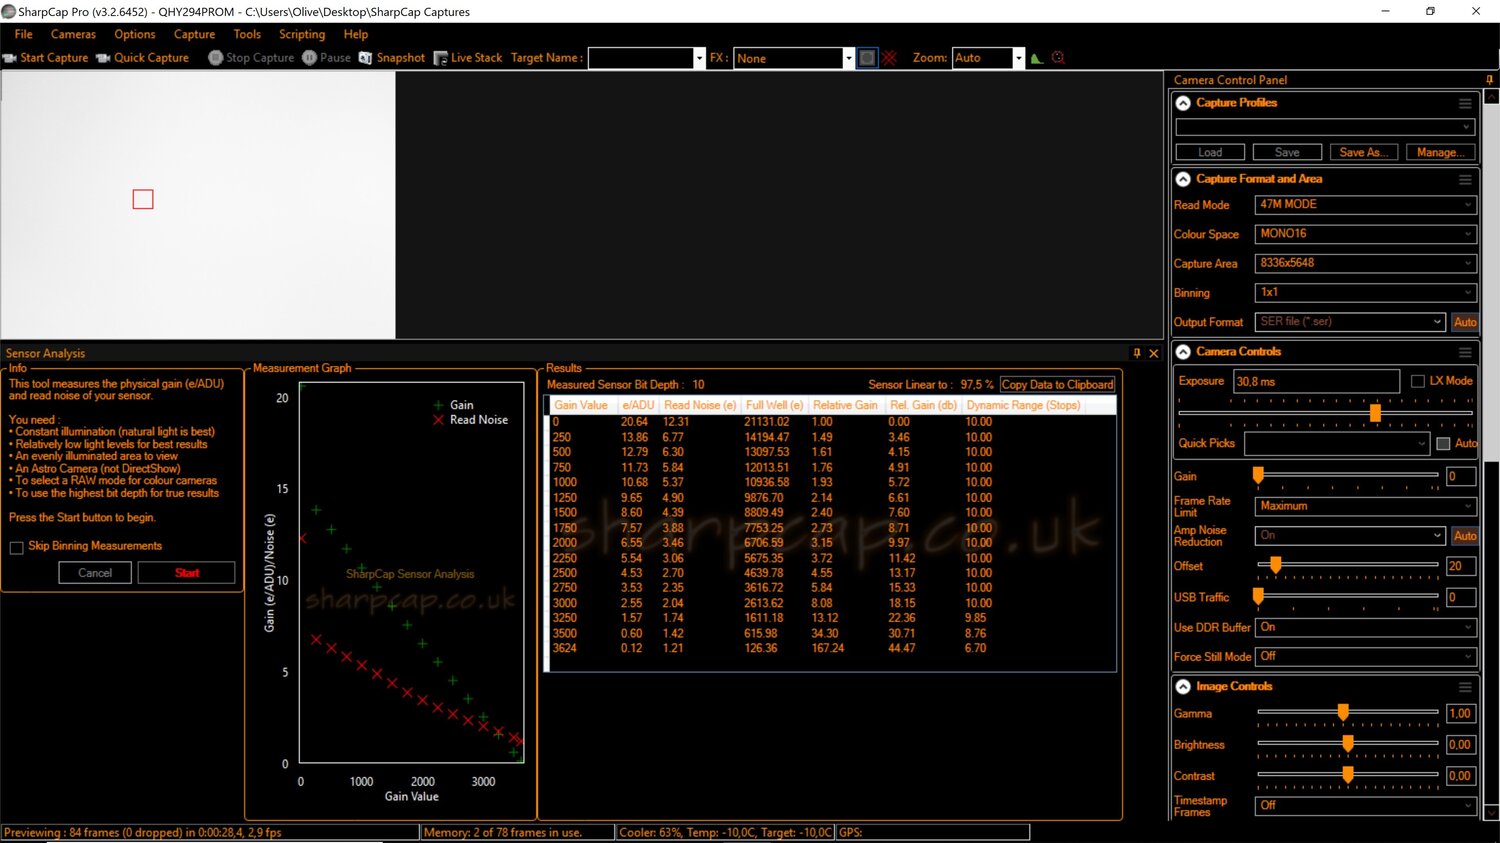Click the profile Save As... button
Image resolution: width=1500 pixels, height=843 pixels.
(x=1364, y=152)
